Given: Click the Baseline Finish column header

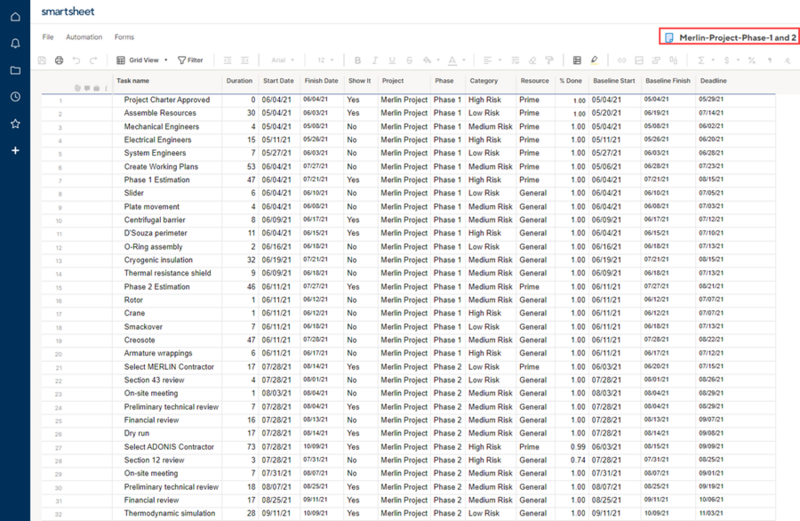Looking at the screenshot, I should pos(668,81).
